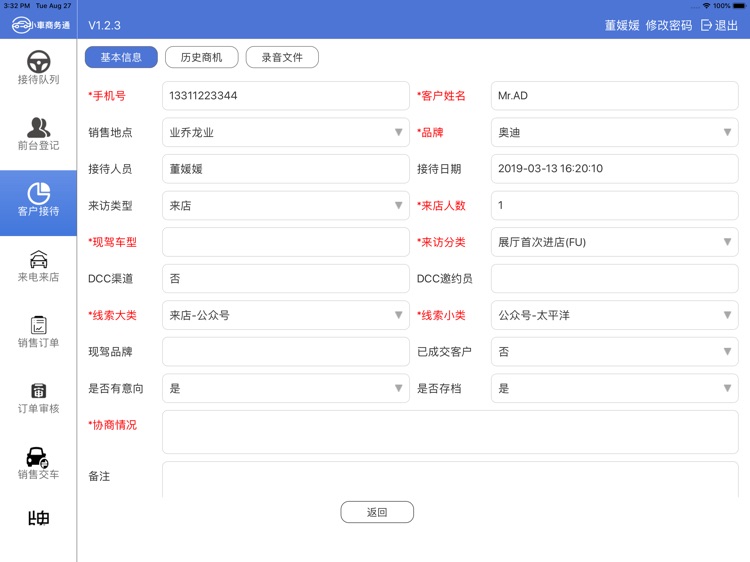Viewport: 750px width, 562px height.
Task: Switch to the 基本信息 tab
Action: click(121, 57)
